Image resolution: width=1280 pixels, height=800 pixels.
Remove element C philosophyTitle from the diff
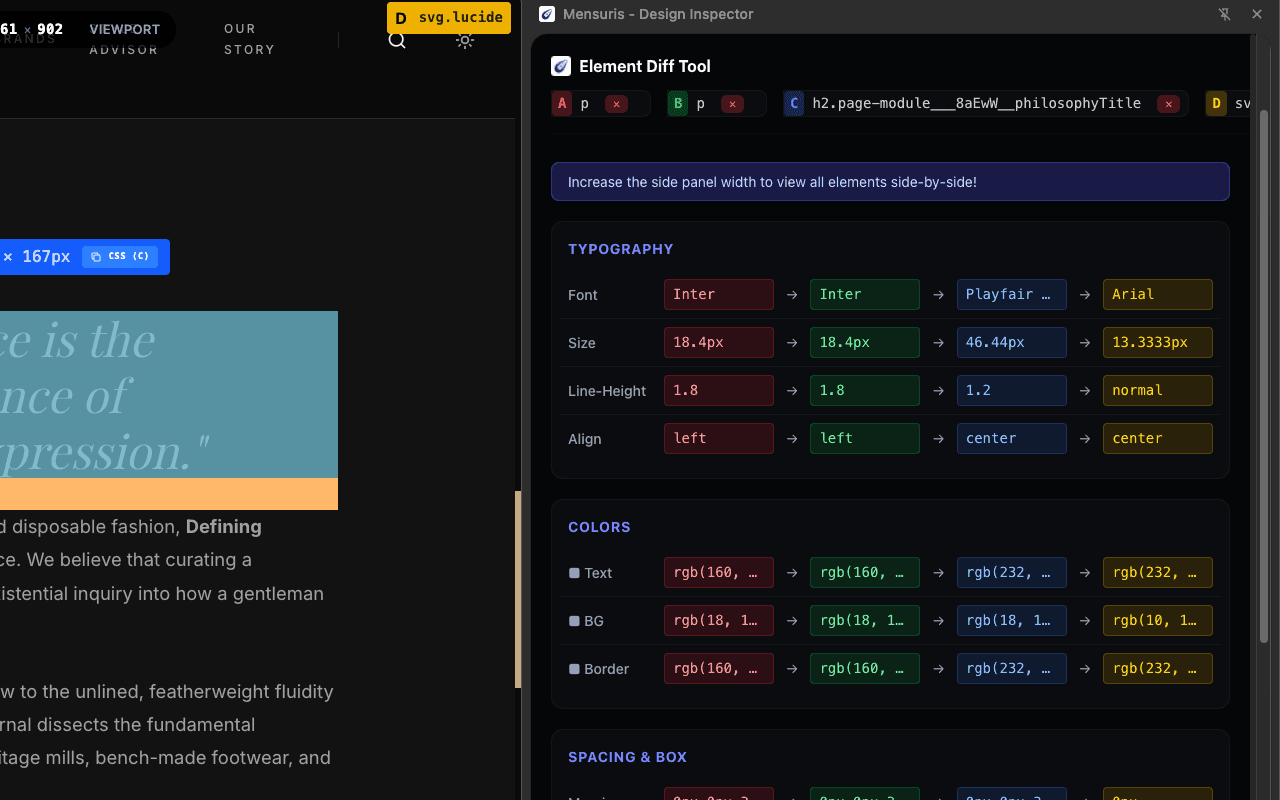click(1168, 104)
